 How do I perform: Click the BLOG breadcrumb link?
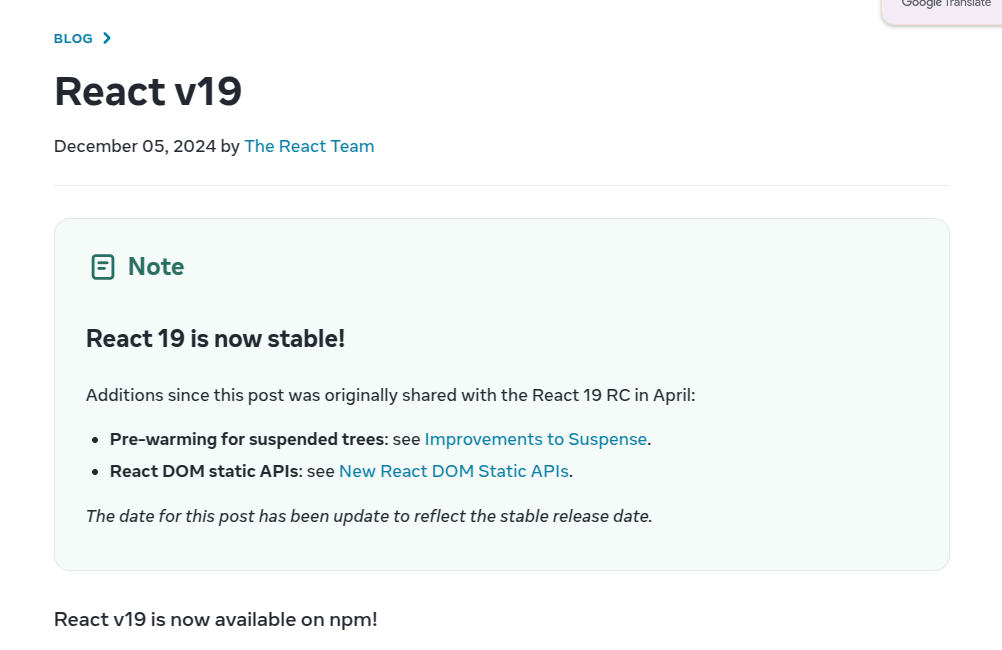pyautogui.click(x=73, y=38)
